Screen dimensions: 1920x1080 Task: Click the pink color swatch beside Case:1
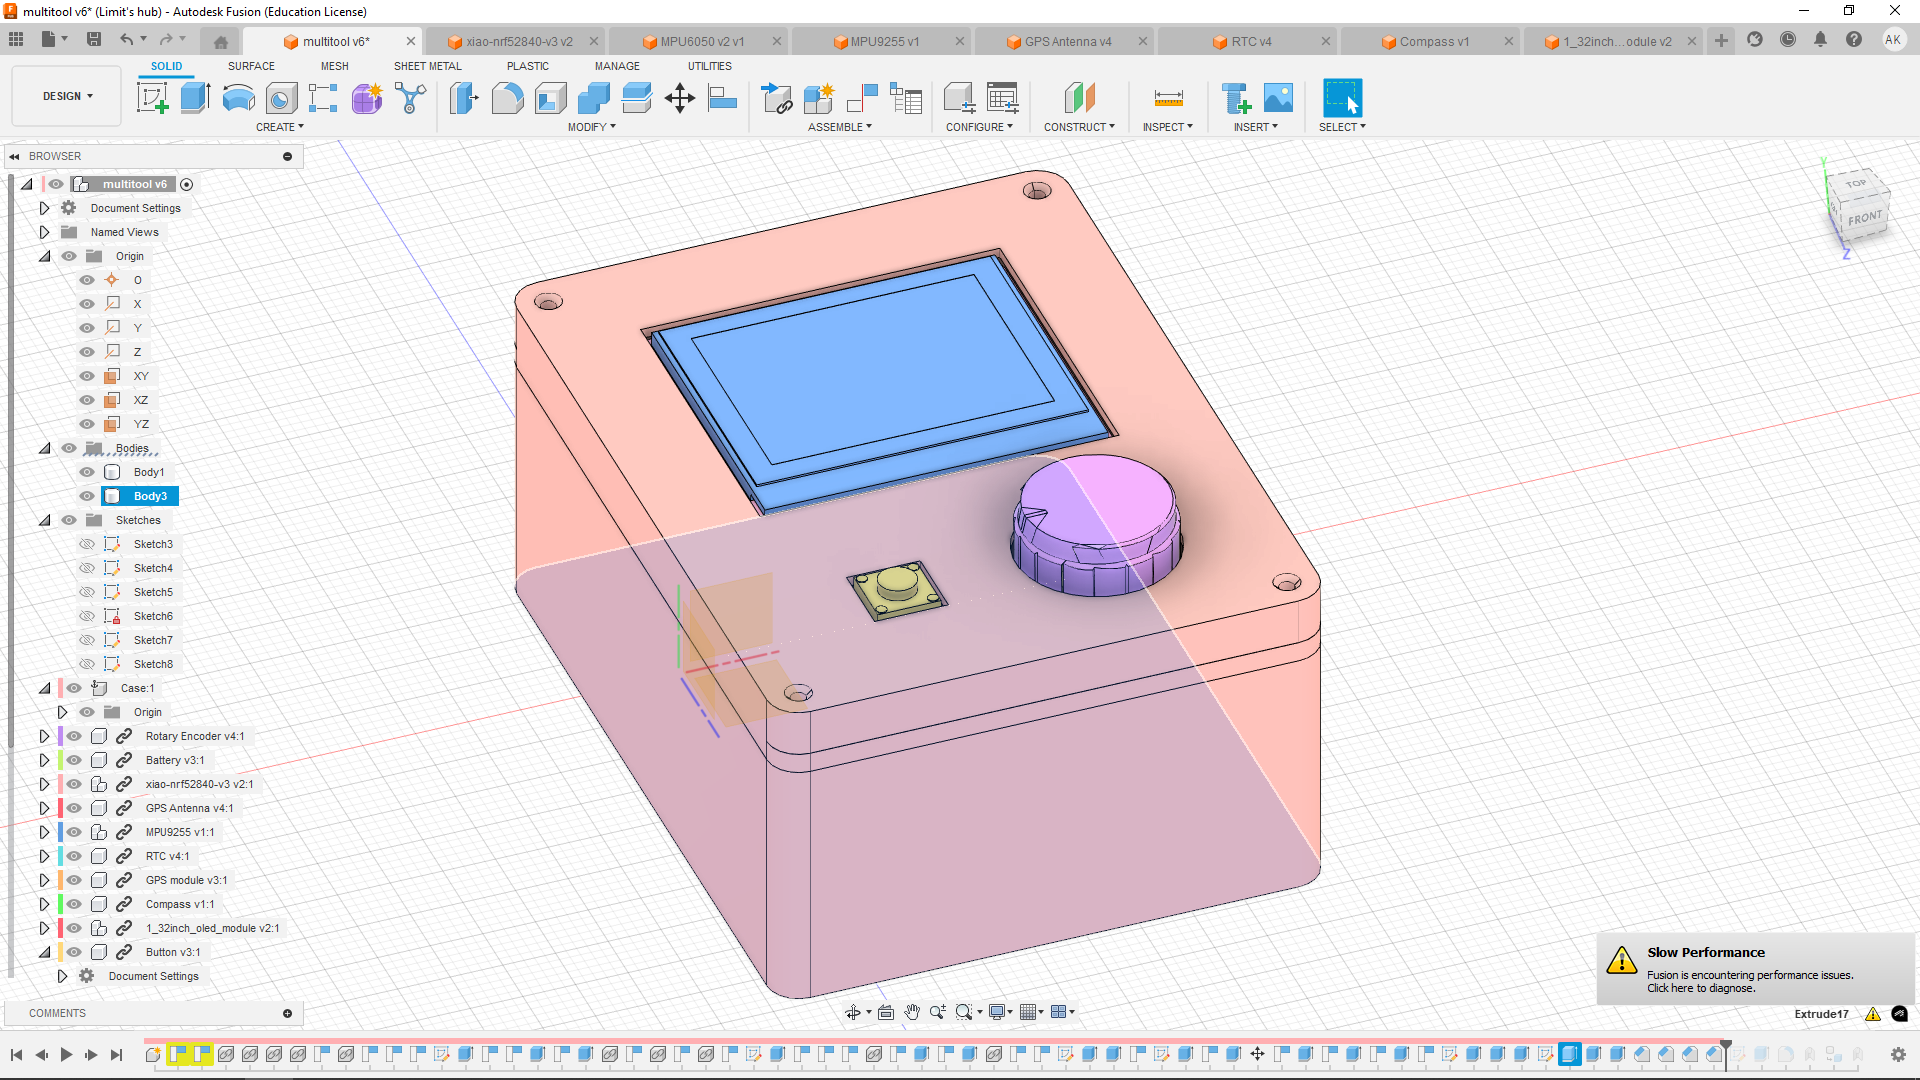[x=61, y=688]
